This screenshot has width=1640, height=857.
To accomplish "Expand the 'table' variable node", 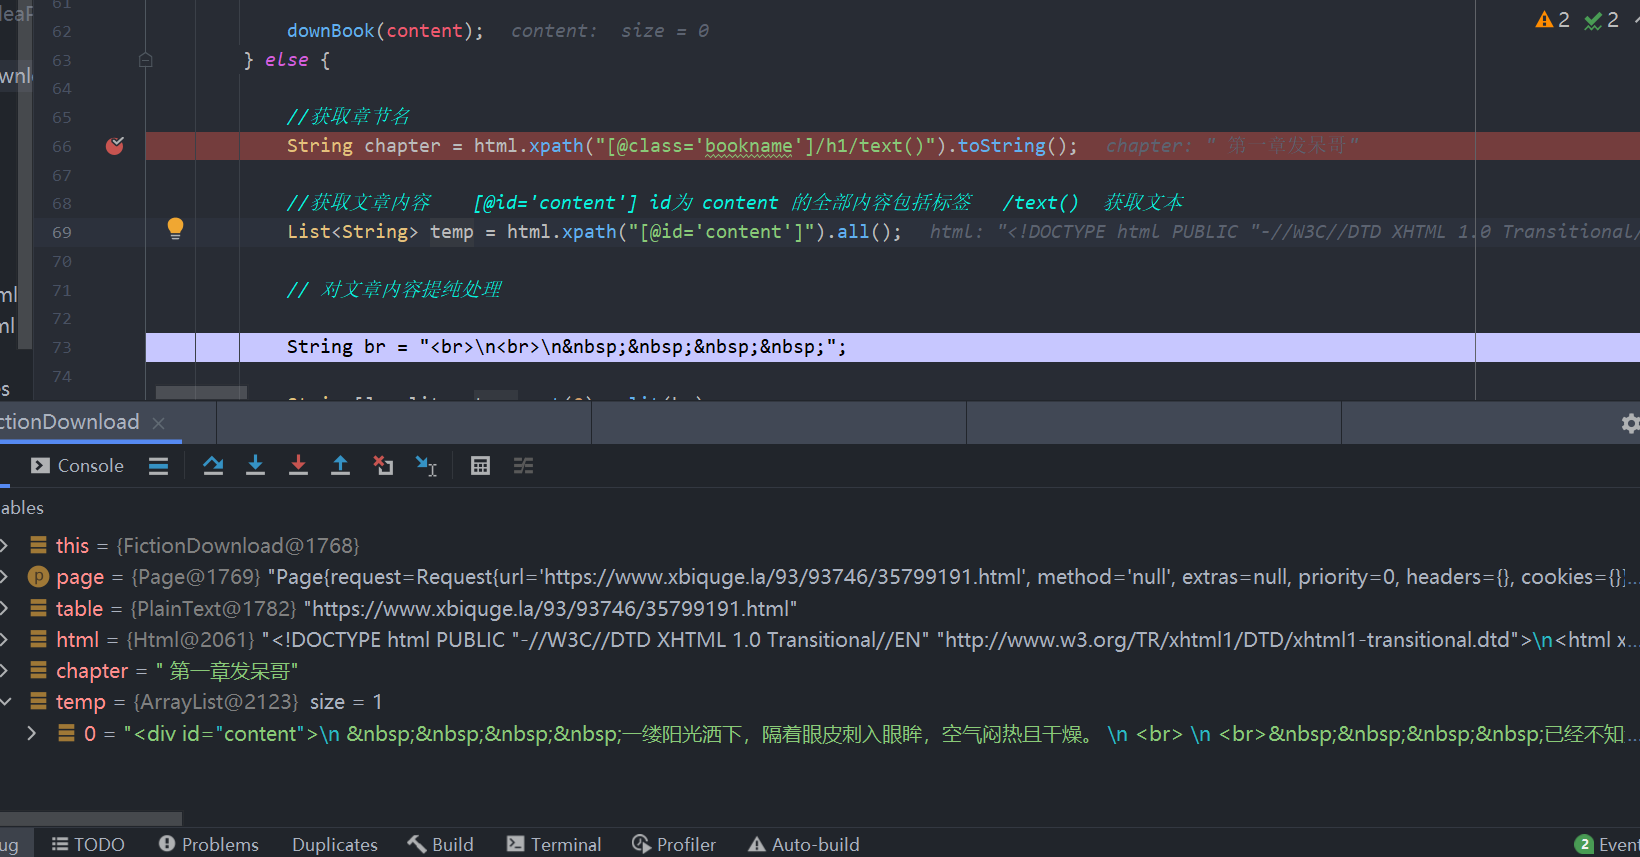I will tap(5, 609).
